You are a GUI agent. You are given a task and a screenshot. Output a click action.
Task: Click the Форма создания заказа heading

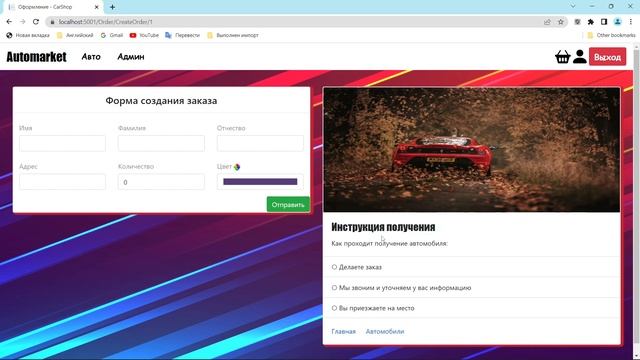161,100
